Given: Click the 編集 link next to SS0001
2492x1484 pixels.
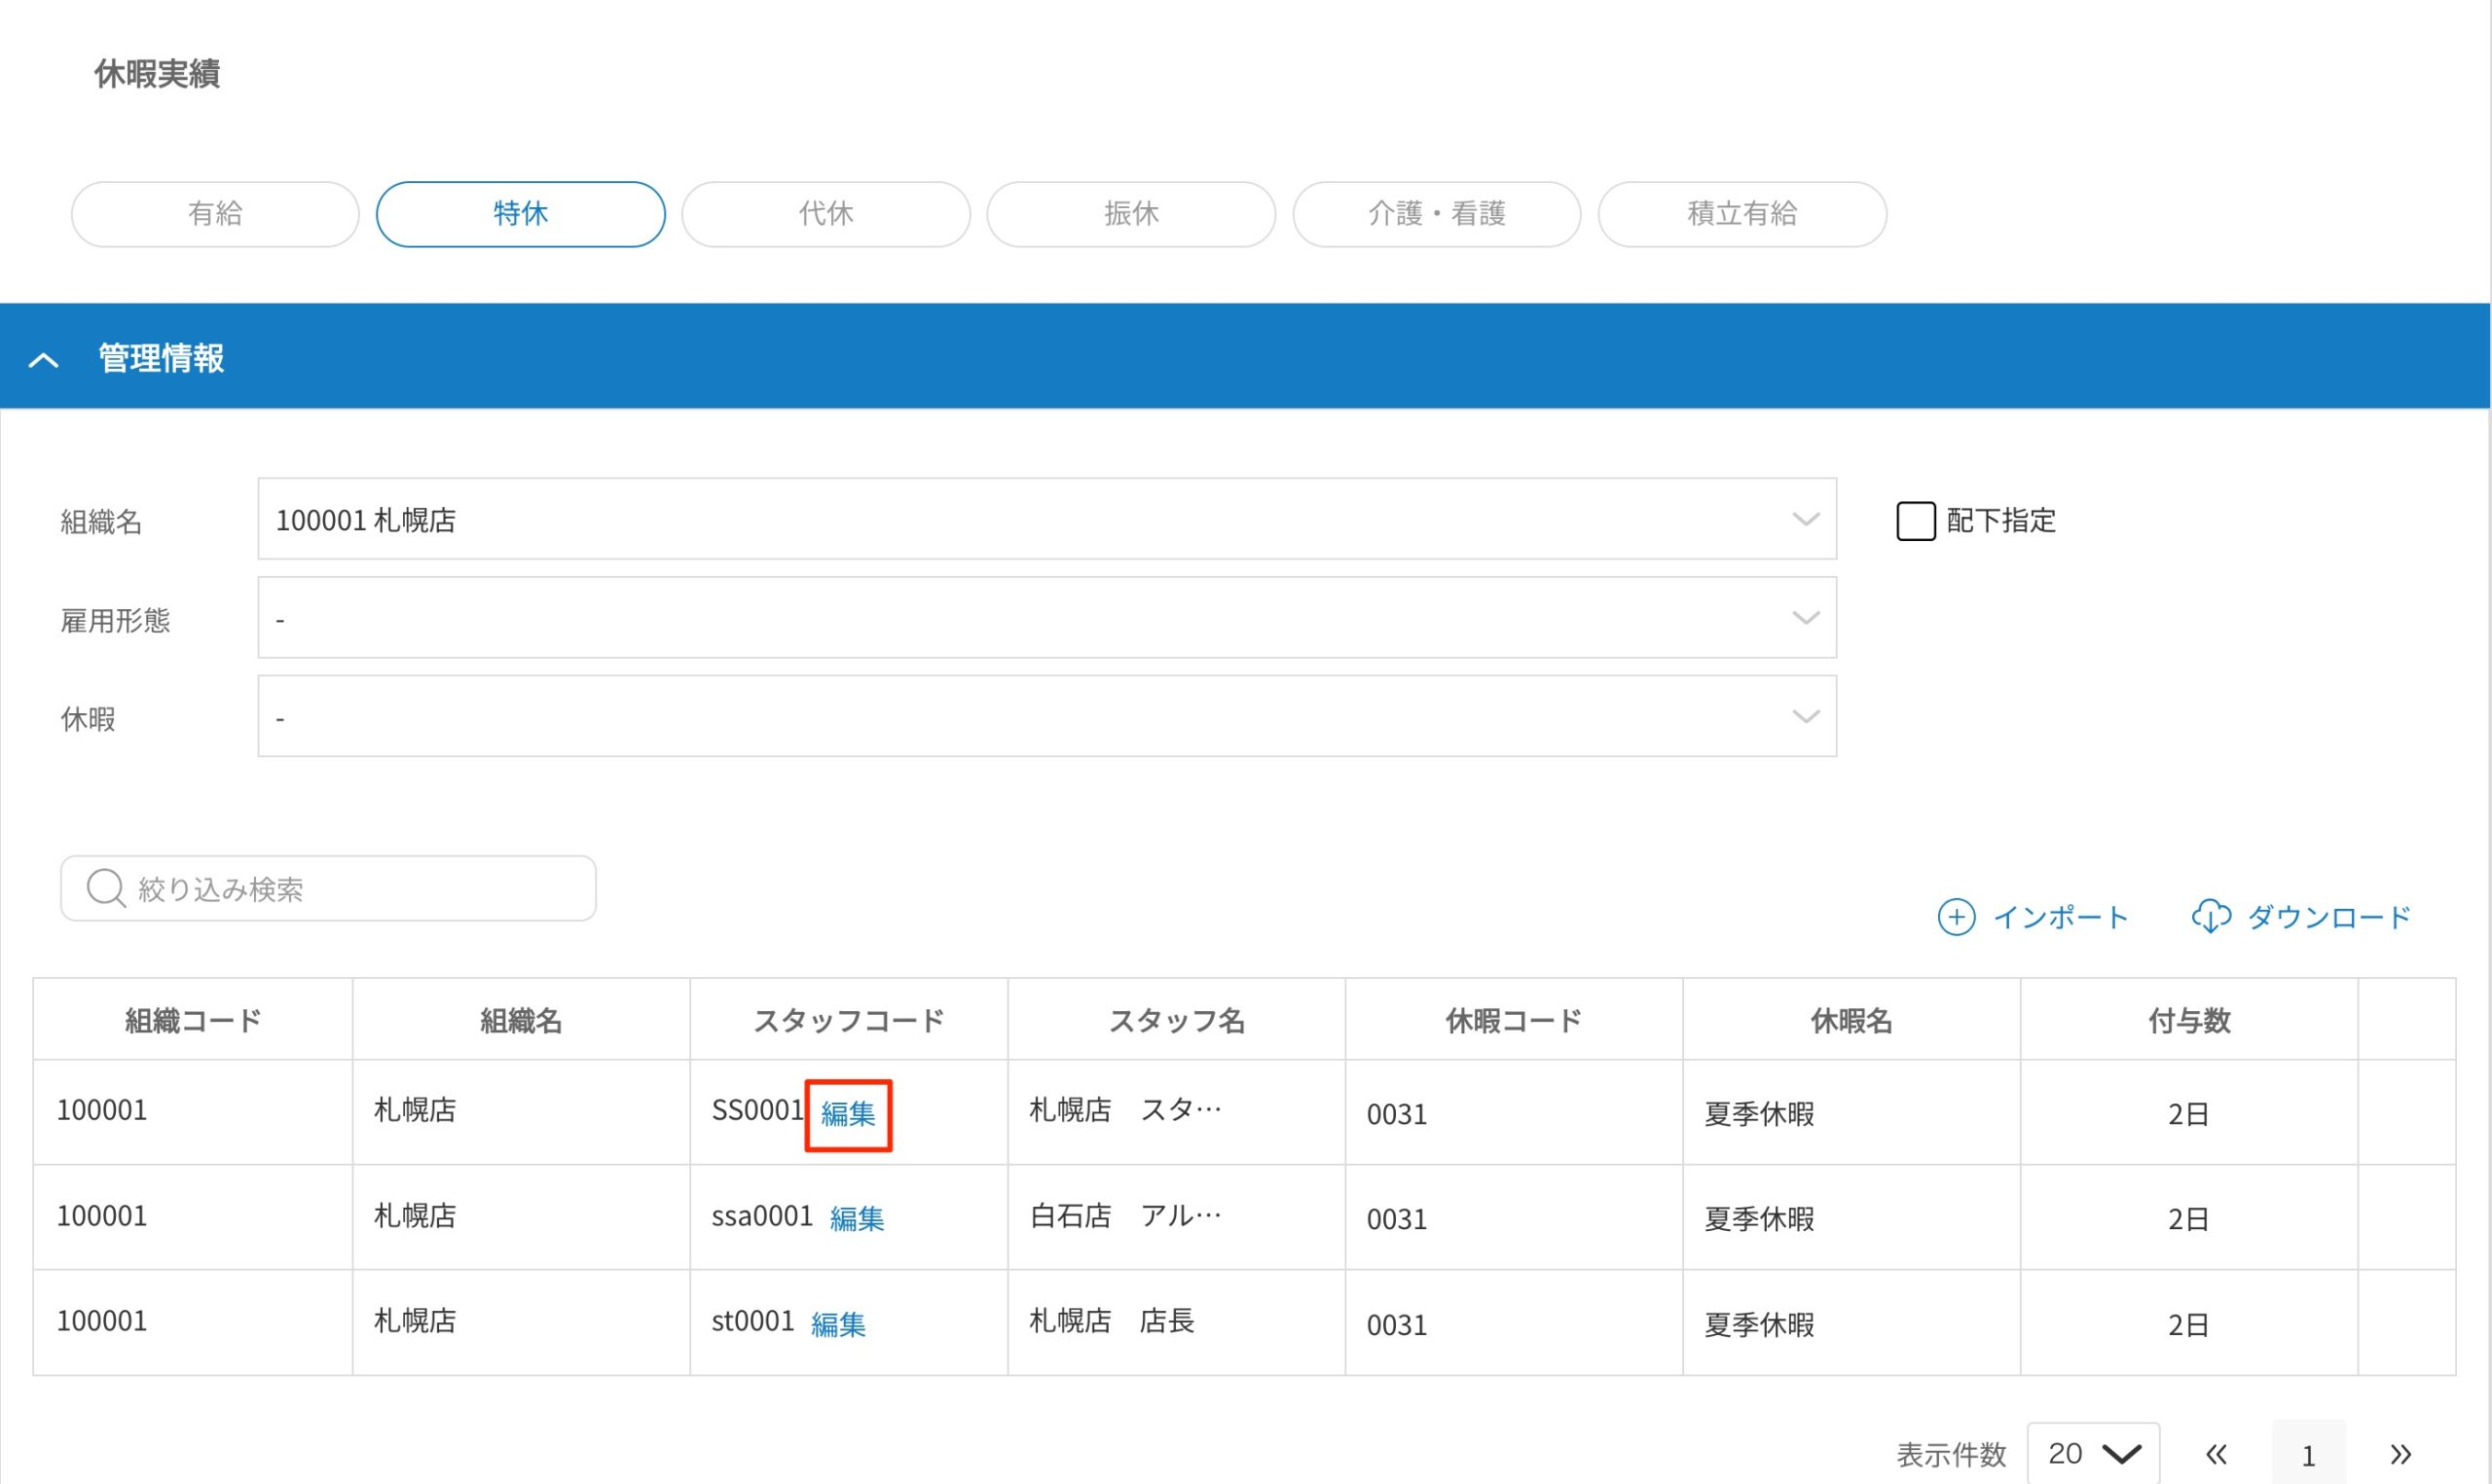Looking at the screenshot, I should coord(846,1114).
